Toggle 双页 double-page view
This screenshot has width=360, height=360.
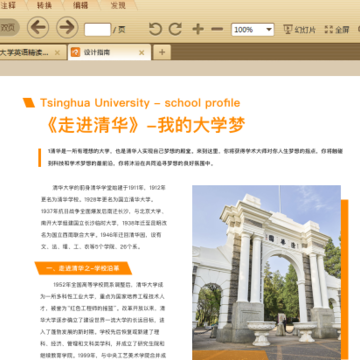click(x=8, y=28)
